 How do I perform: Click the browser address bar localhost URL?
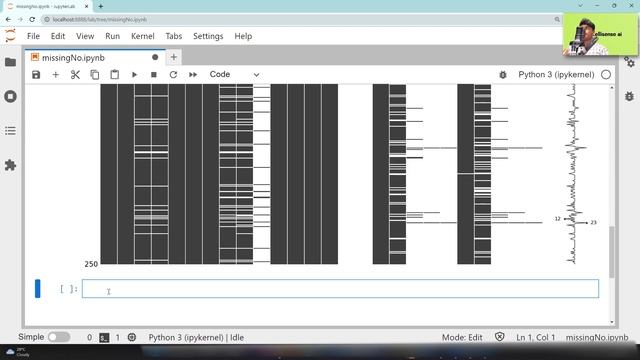pos(100,20)
